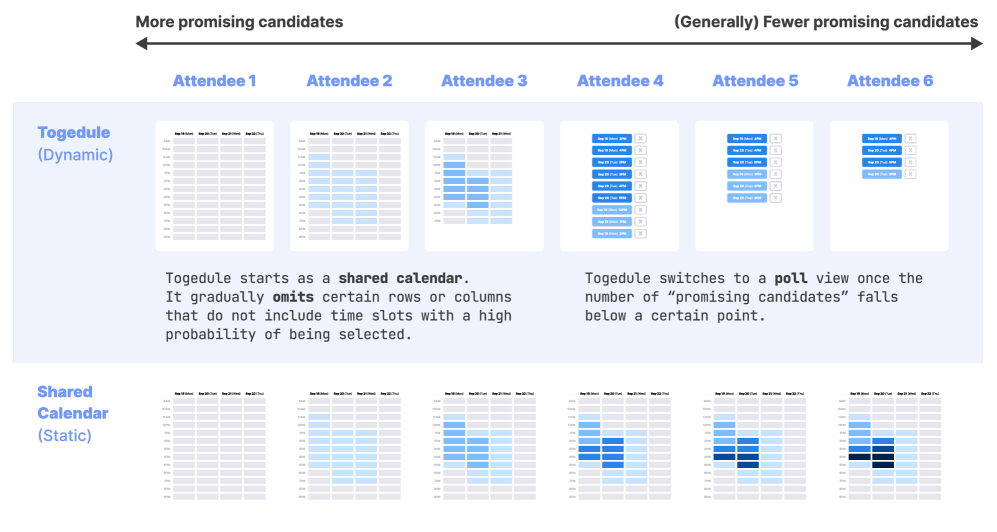Click top X icon in Attendee 4 poll

(641, 139)
